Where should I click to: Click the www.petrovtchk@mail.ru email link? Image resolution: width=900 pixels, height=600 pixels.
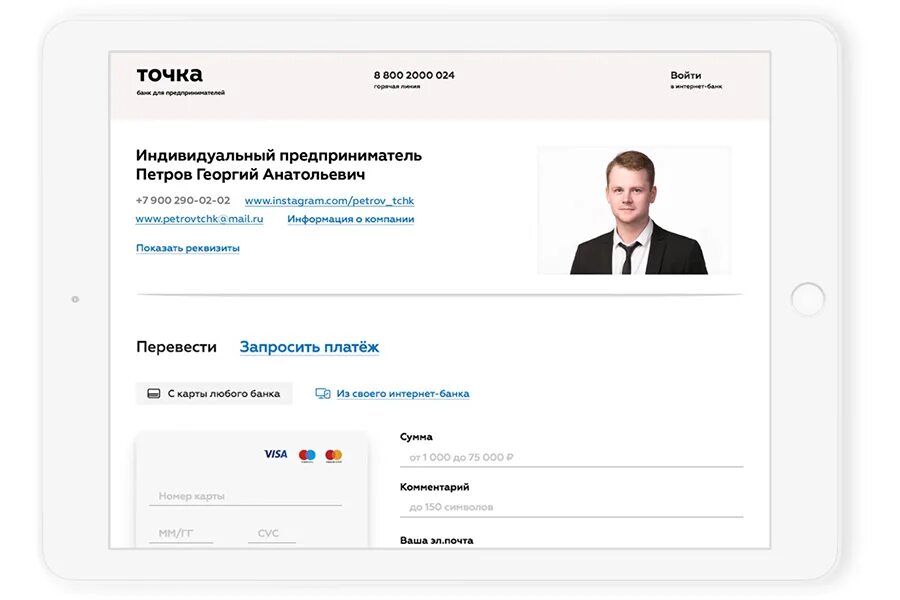click(199, 219)
